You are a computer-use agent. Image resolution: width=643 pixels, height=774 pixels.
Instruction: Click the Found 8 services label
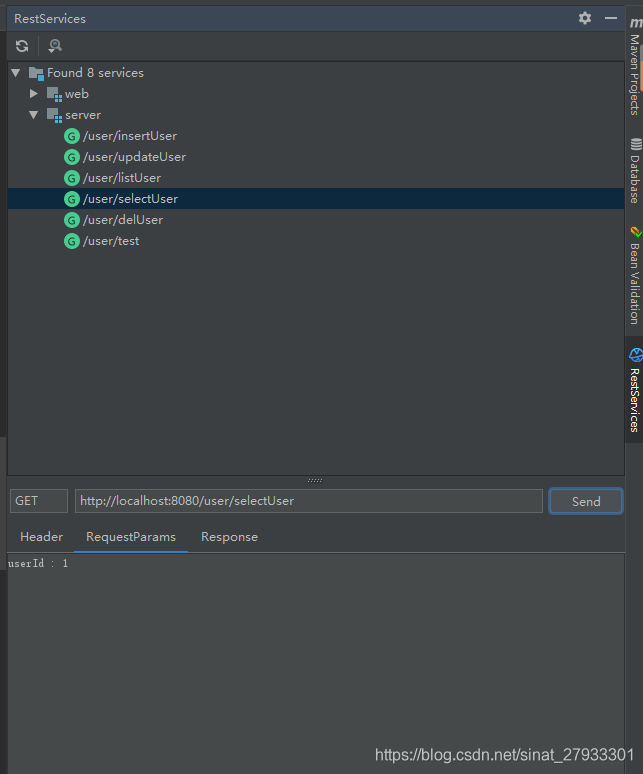pos(95,73)
